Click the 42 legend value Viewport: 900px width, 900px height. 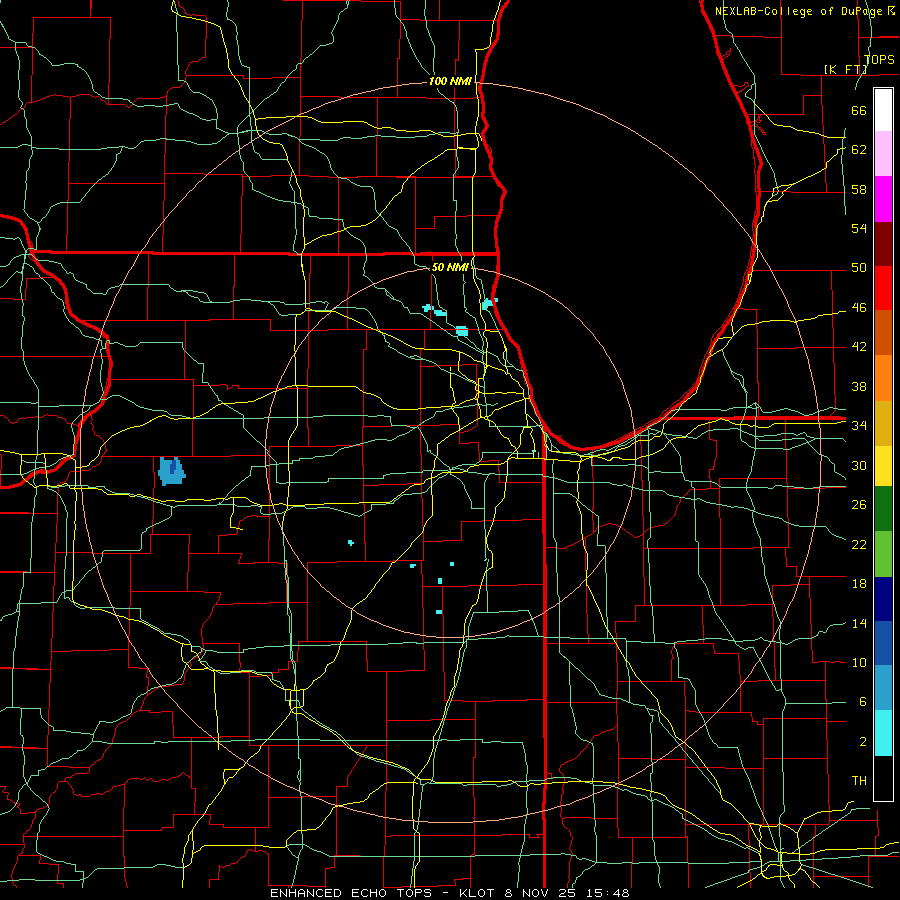[859, 347]
